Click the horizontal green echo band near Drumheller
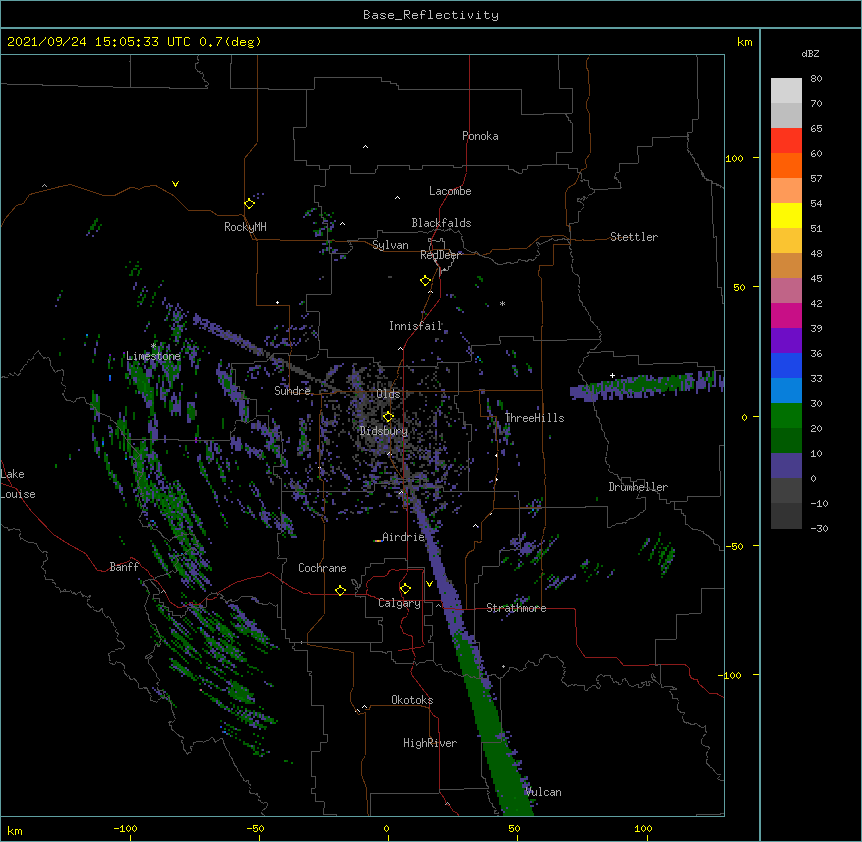The image size is (862, 842). tap(647, 385)
